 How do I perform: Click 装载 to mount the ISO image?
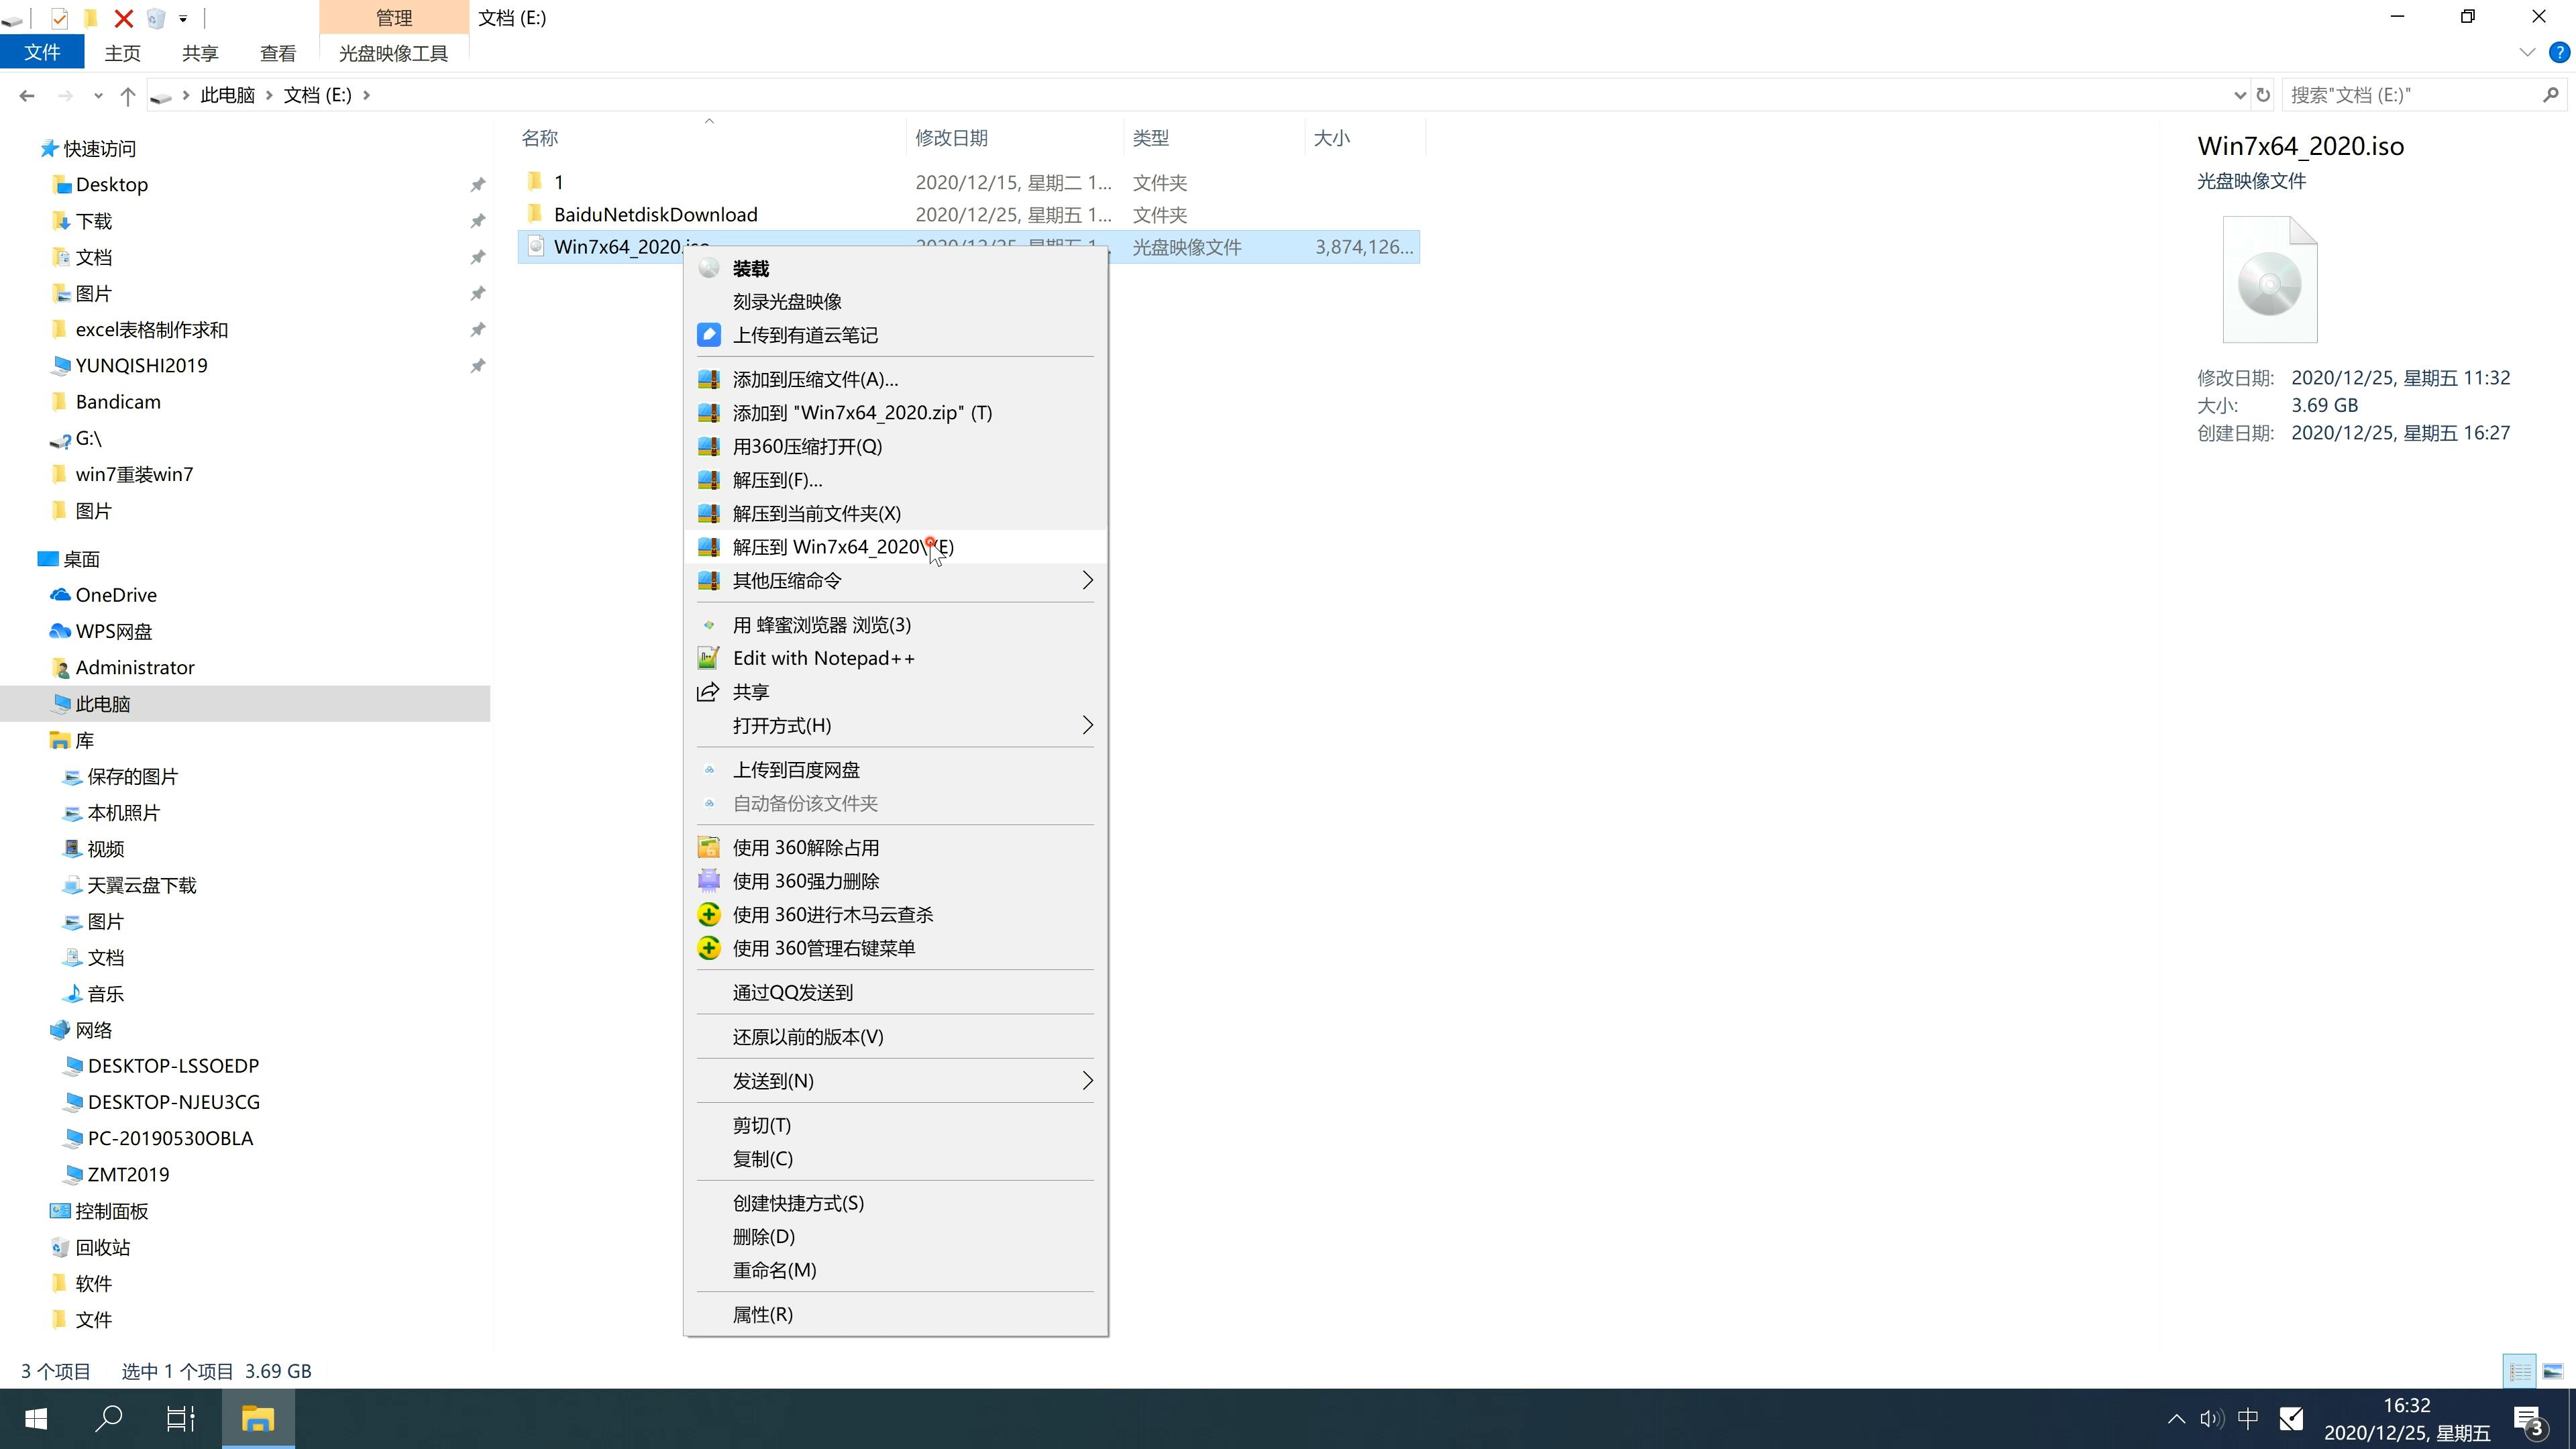750,266
